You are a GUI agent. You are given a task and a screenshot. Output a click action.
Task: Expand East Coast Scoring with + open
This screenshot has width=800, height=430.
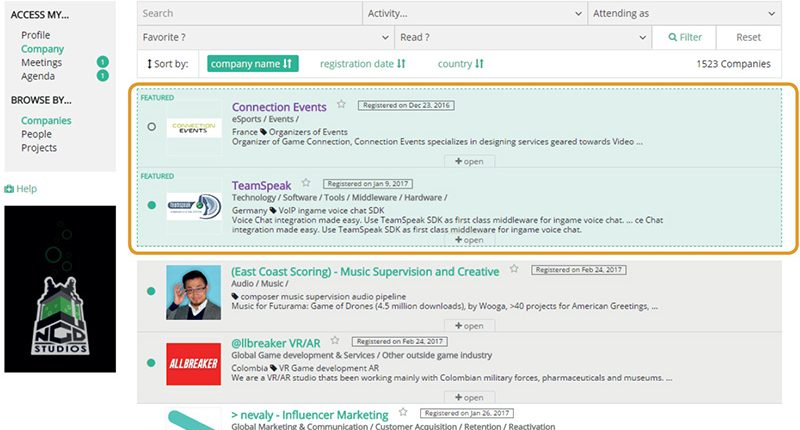pyautogui.click(x=469, y=325)
